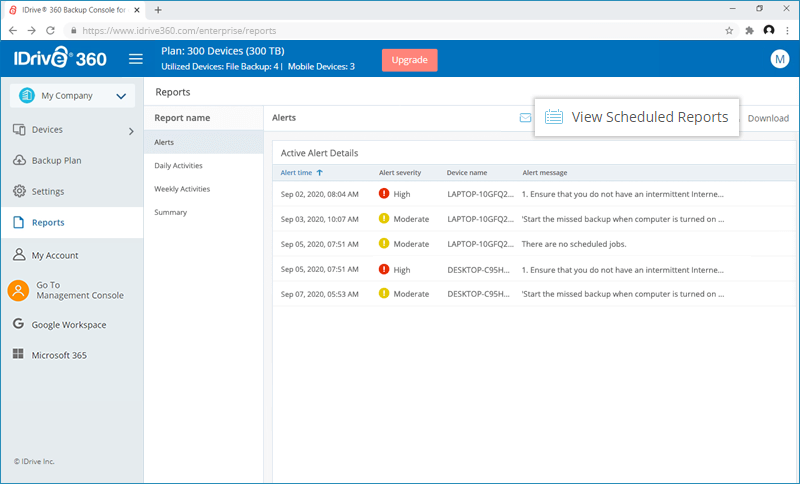Click the Devices monitor icon
The image size is (800, 484).
click(19, 130)
